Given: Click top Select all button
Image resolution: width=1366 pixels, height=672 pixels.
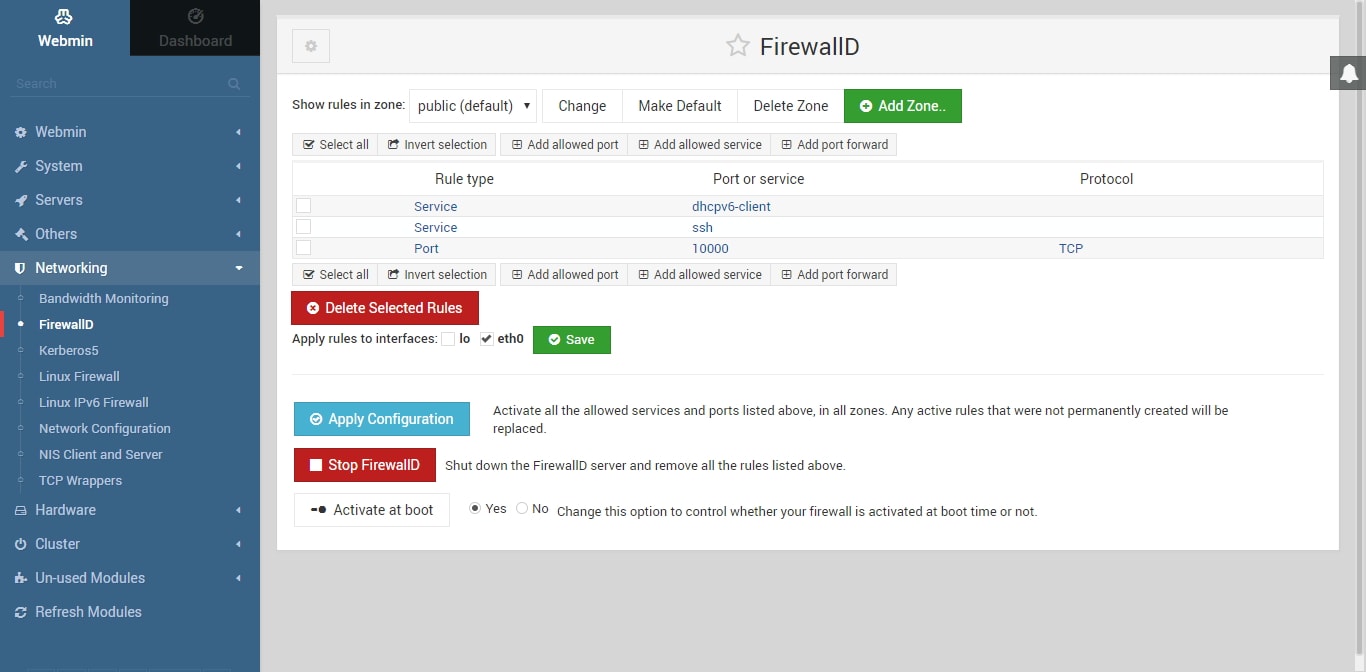Looking at the screenshot, I should (x=335, y=145).
